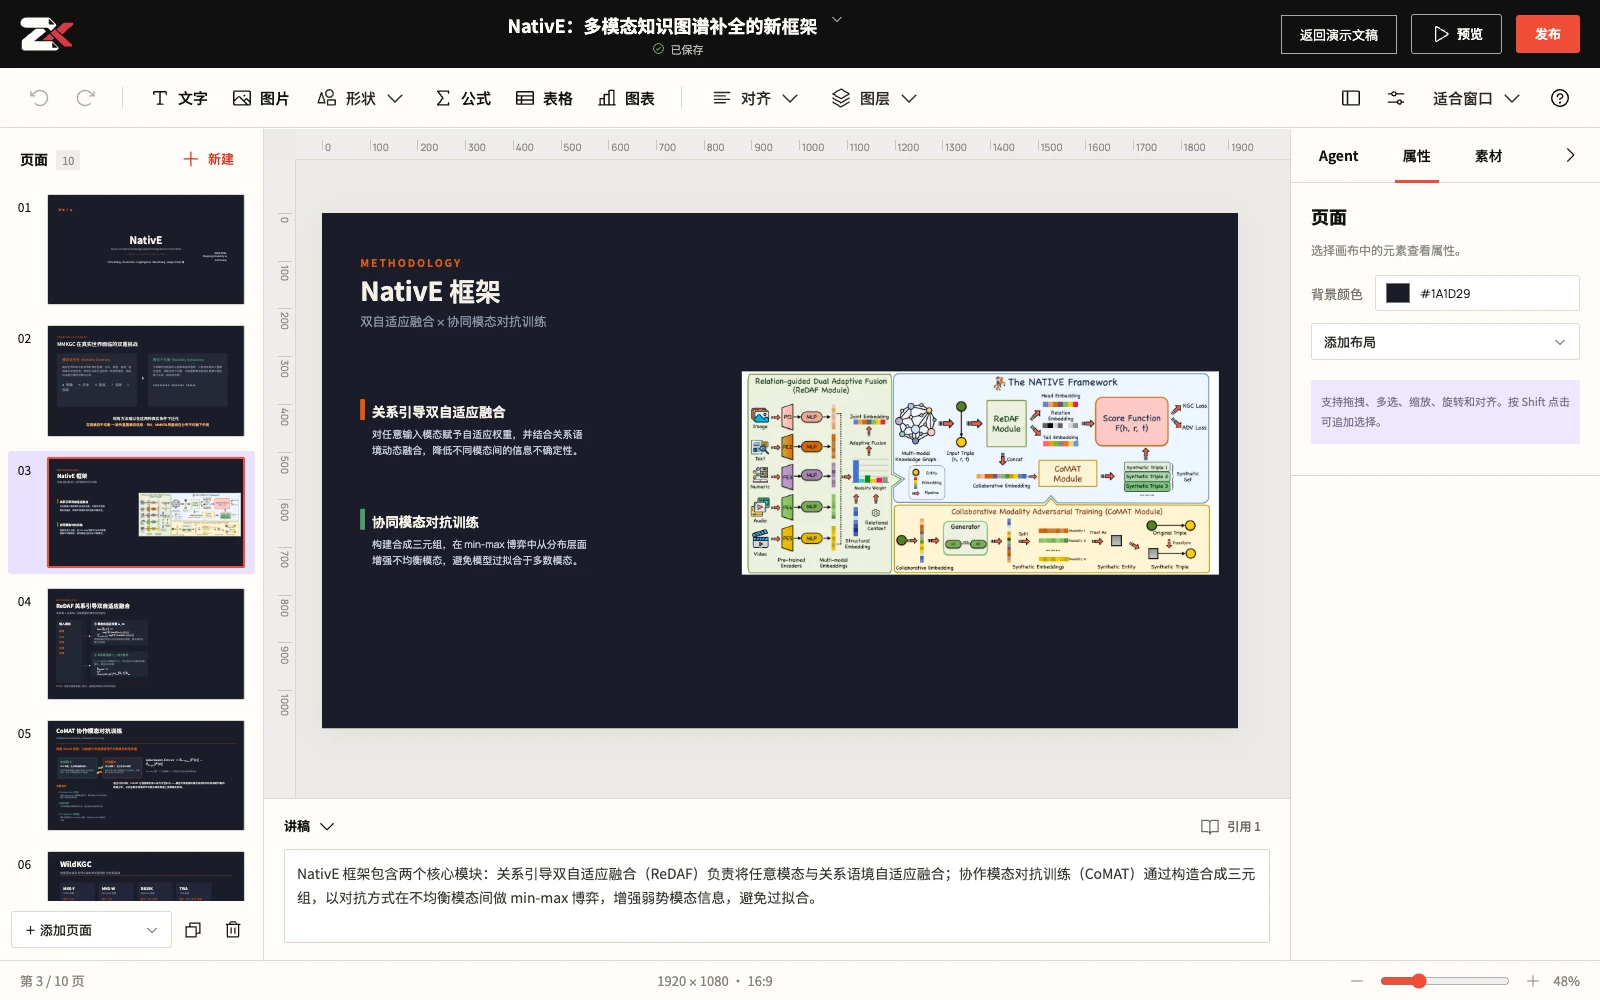Insert a chart with 图表 tool

(627, 98)
